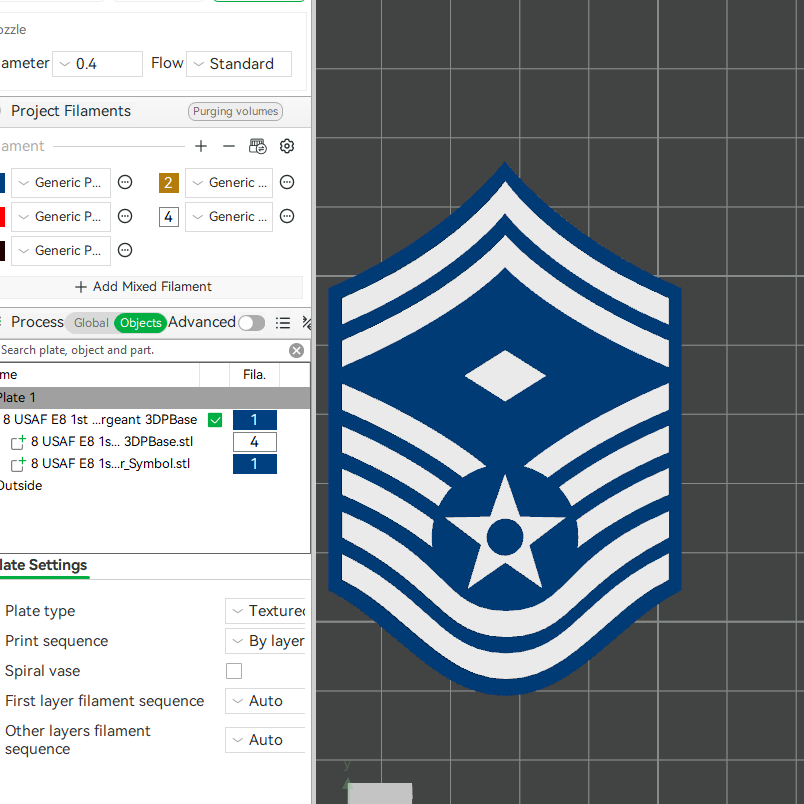Open filament settings gear icon
Screen dimensions: 804x804
pyautogui.click(x=287, y=146)
